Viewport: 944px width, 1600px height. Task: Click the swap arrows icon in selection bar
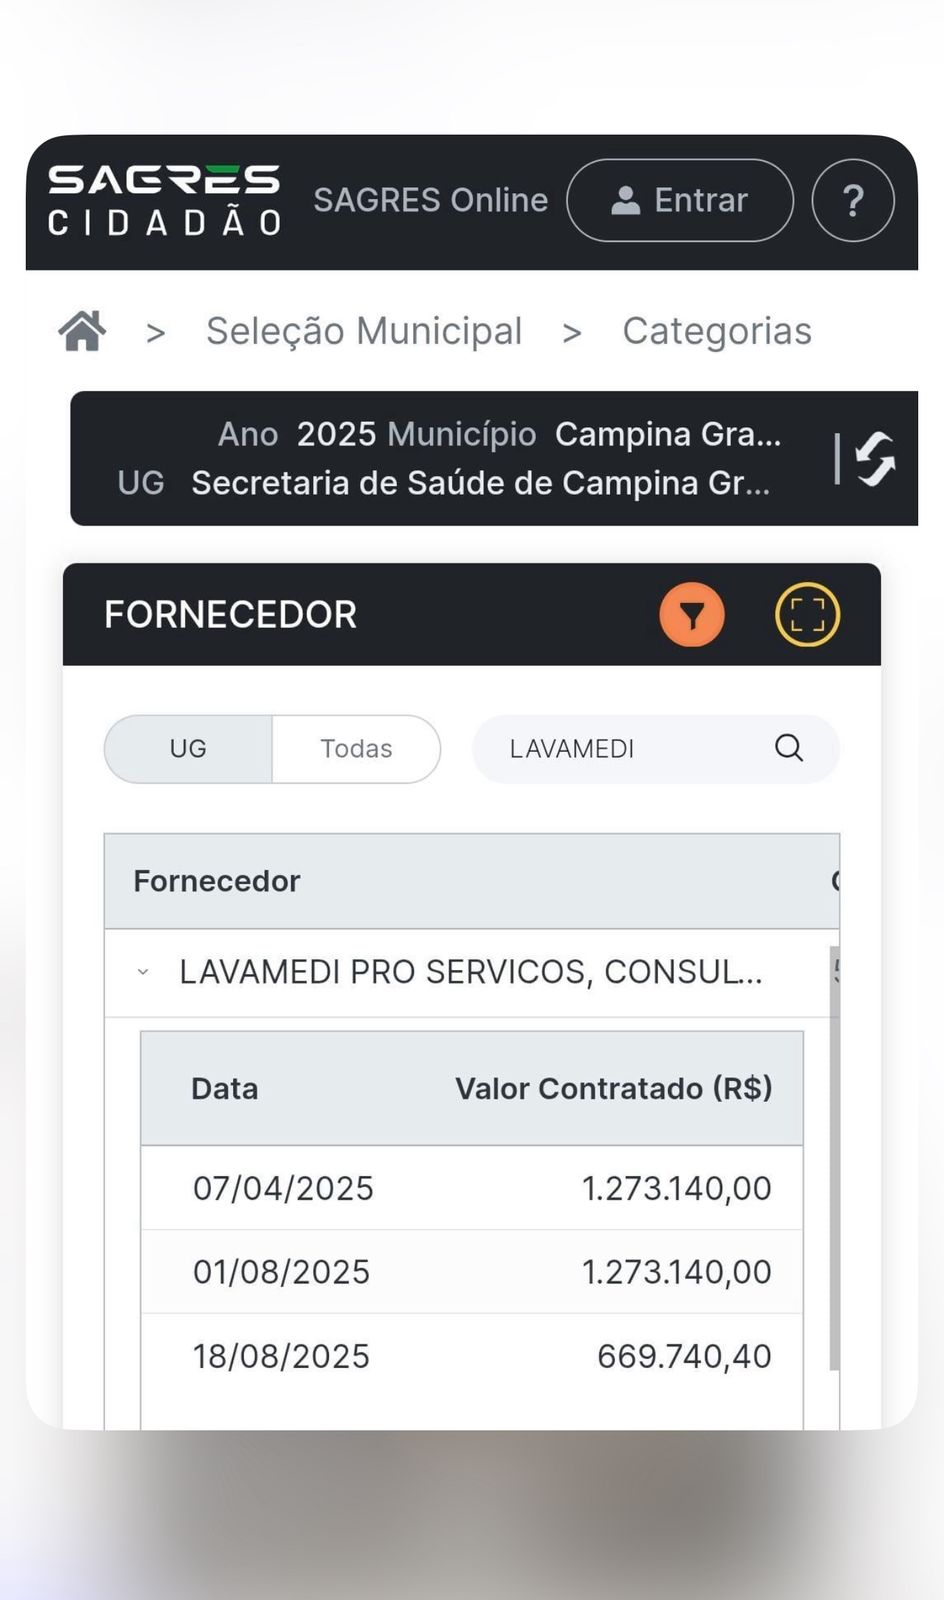pyautogui.click(x=875, y=459)
